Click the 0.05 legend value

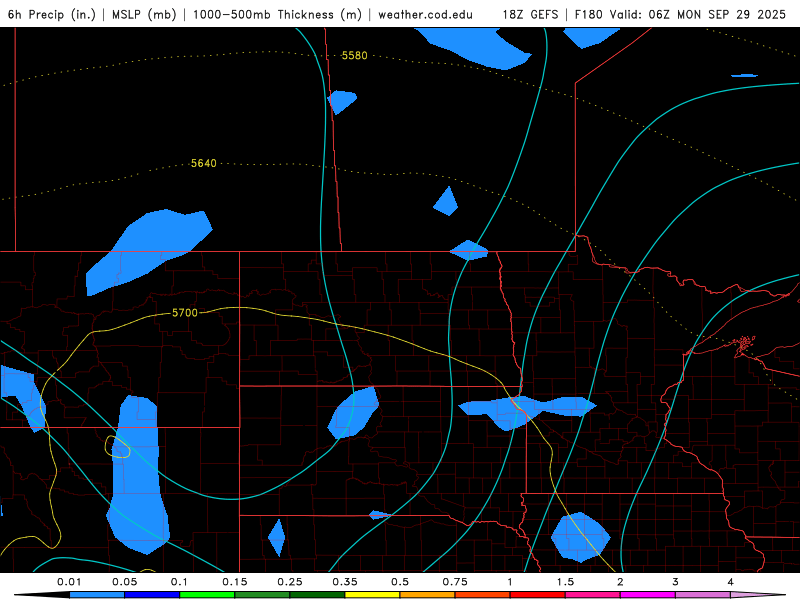[x=124, y=582]
